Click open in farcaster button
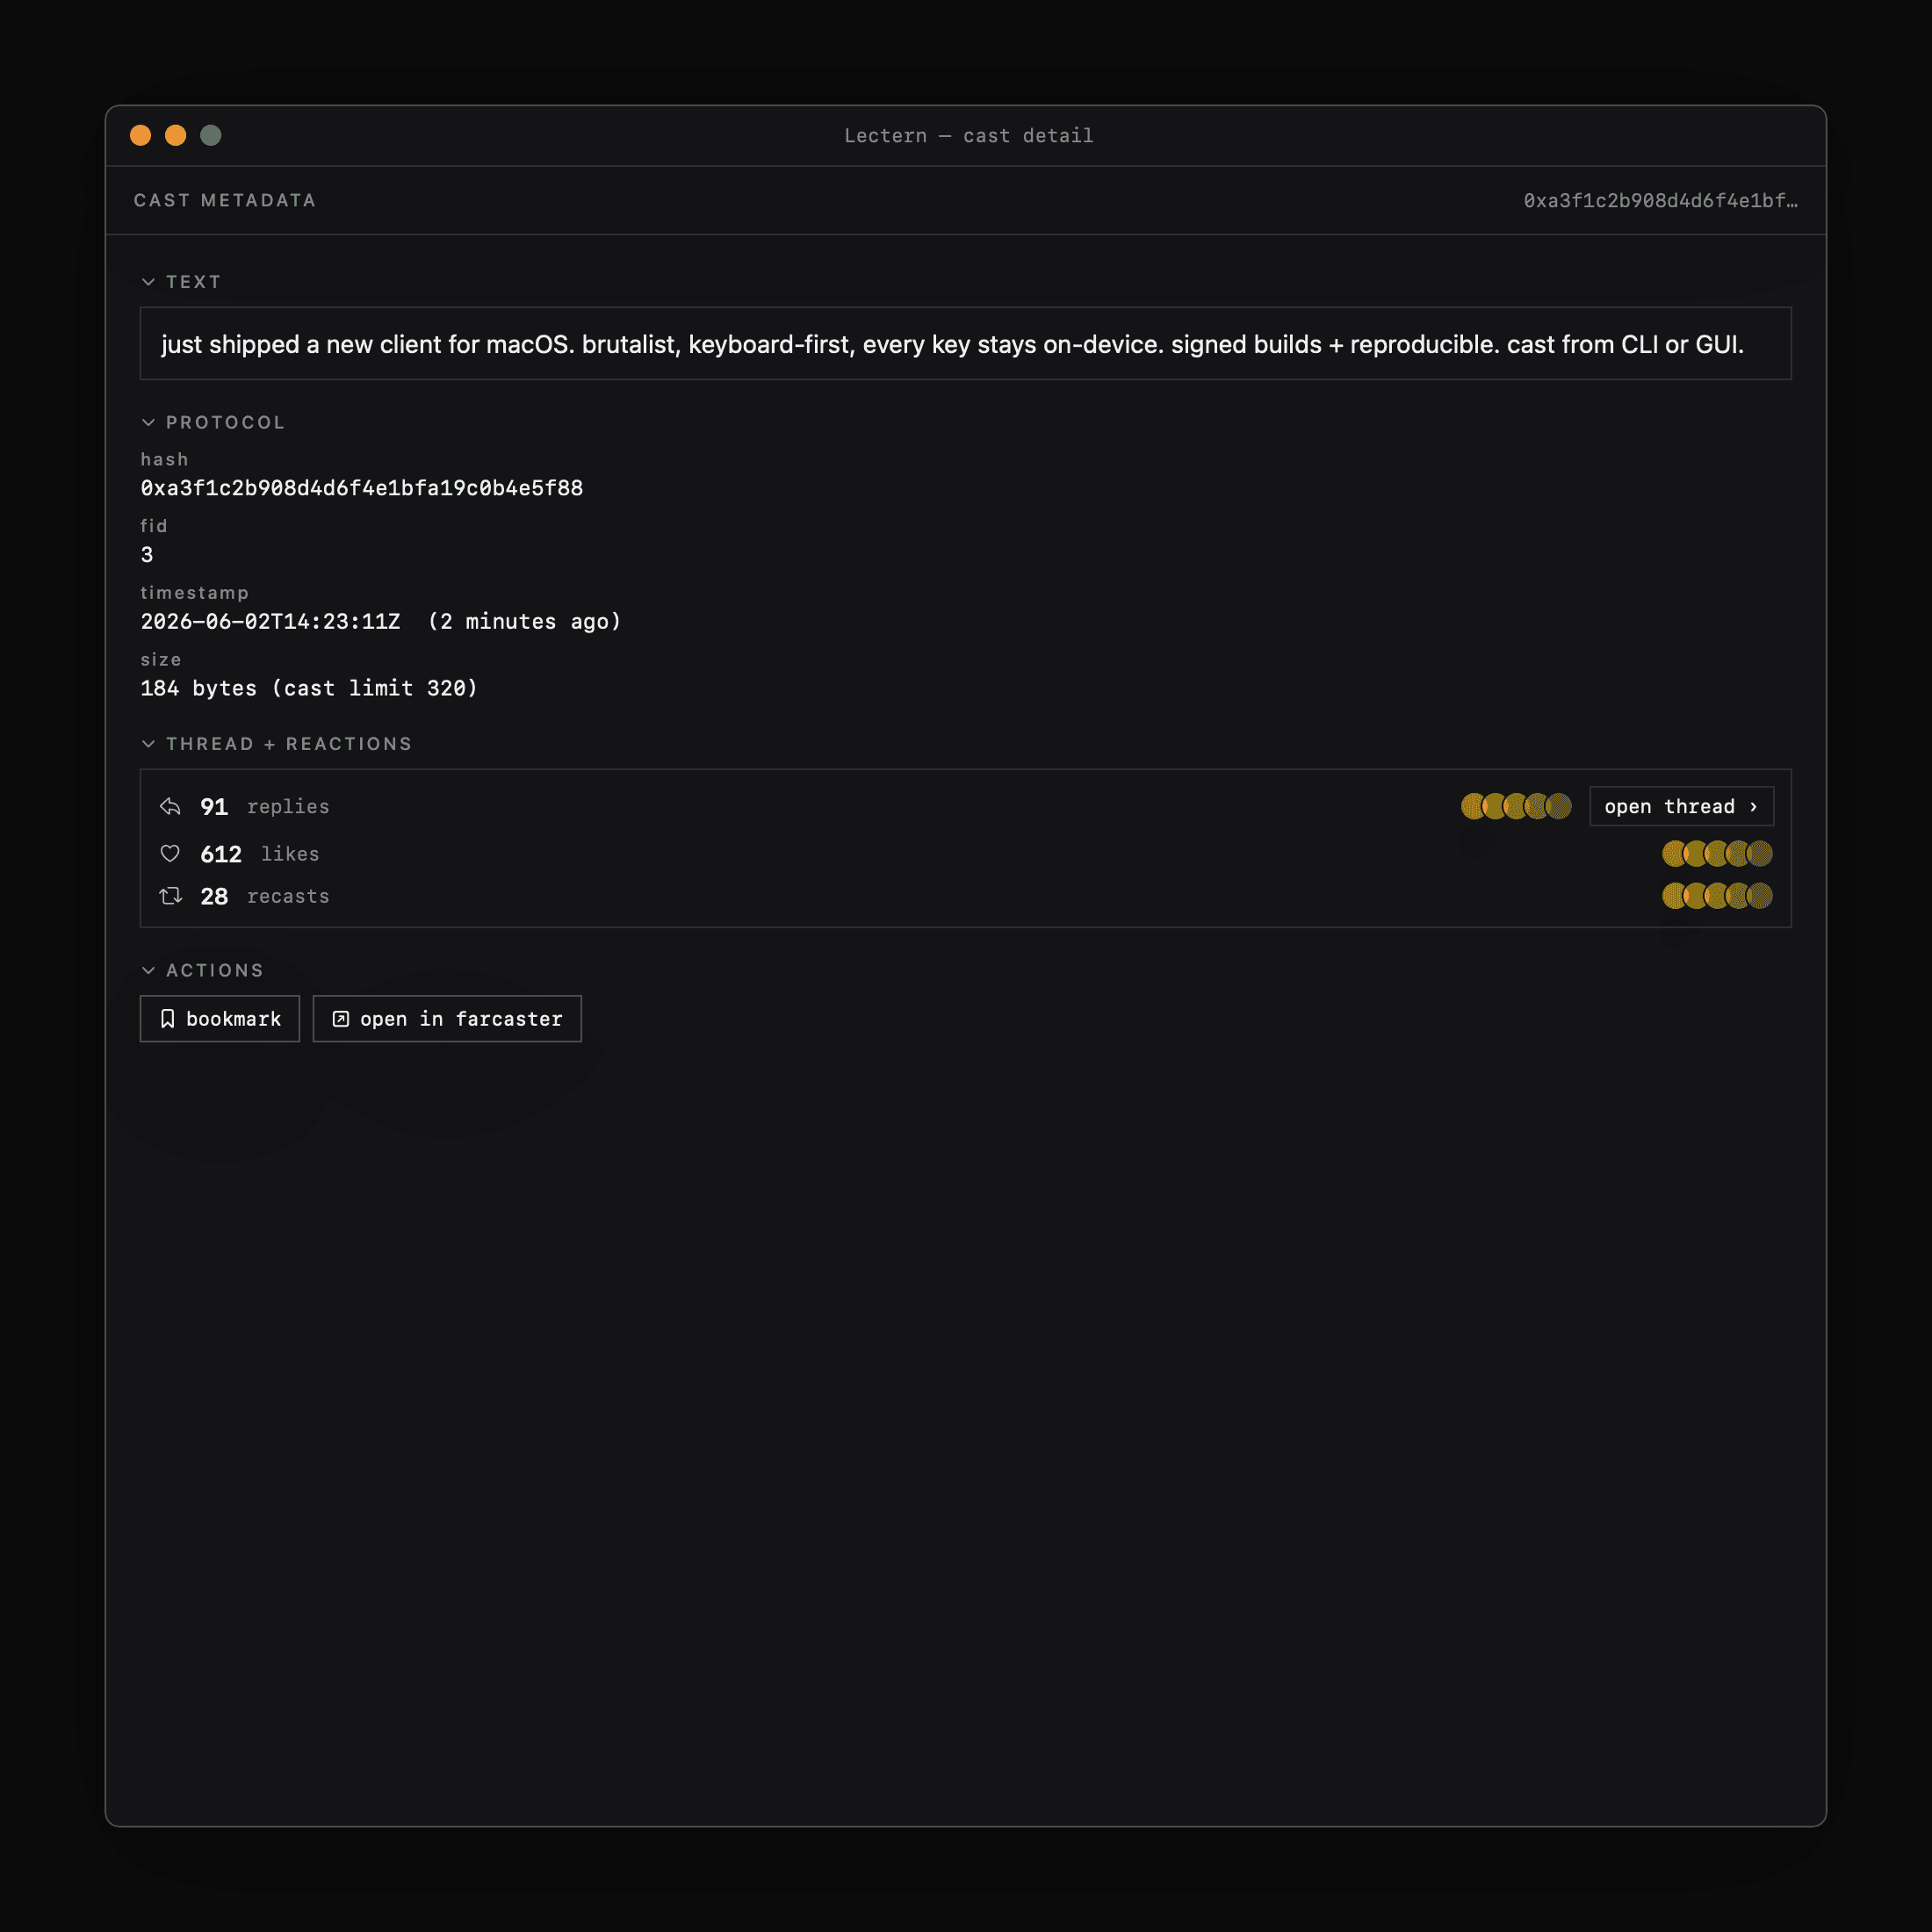Image resolution: width=1932 pixels, height=1932 pixels. (x=447, y=1018)
